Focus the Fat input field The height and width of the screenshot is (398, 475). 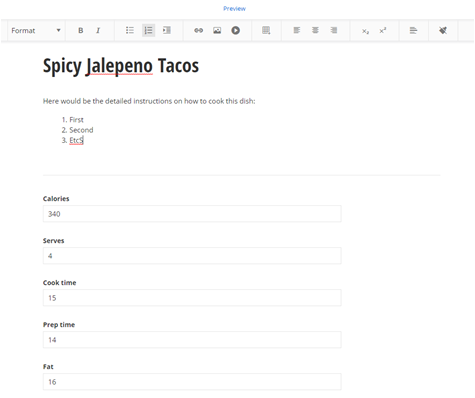coord(192,382)
